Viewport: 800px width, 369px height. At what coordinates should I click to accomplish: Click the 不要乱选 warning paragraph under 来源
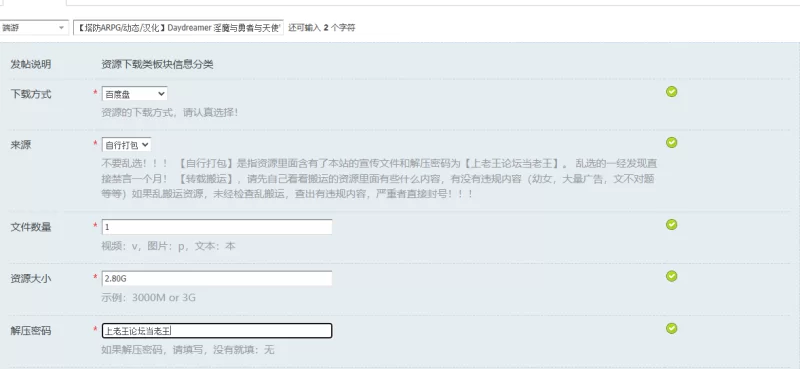click(x=379, y=179)
